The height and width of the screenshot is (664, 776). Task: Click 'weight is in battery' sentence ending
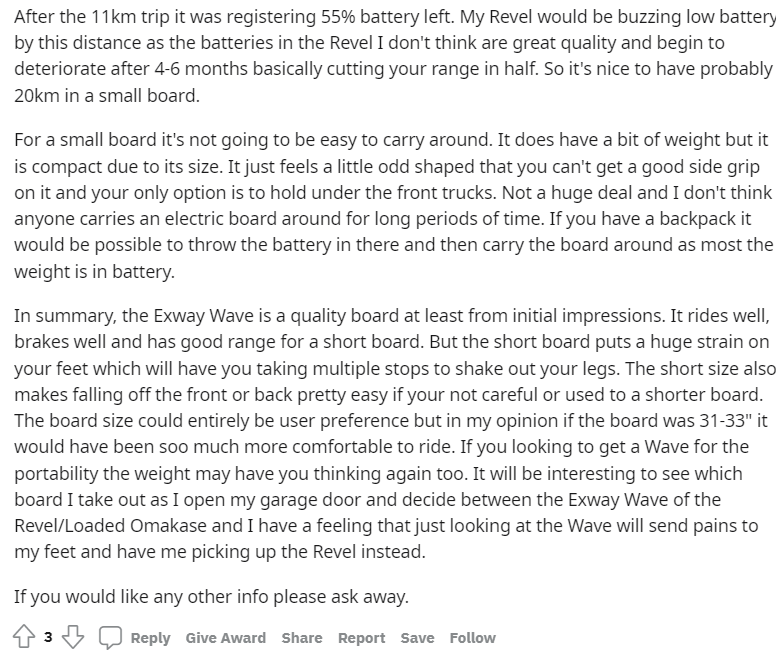95,271
